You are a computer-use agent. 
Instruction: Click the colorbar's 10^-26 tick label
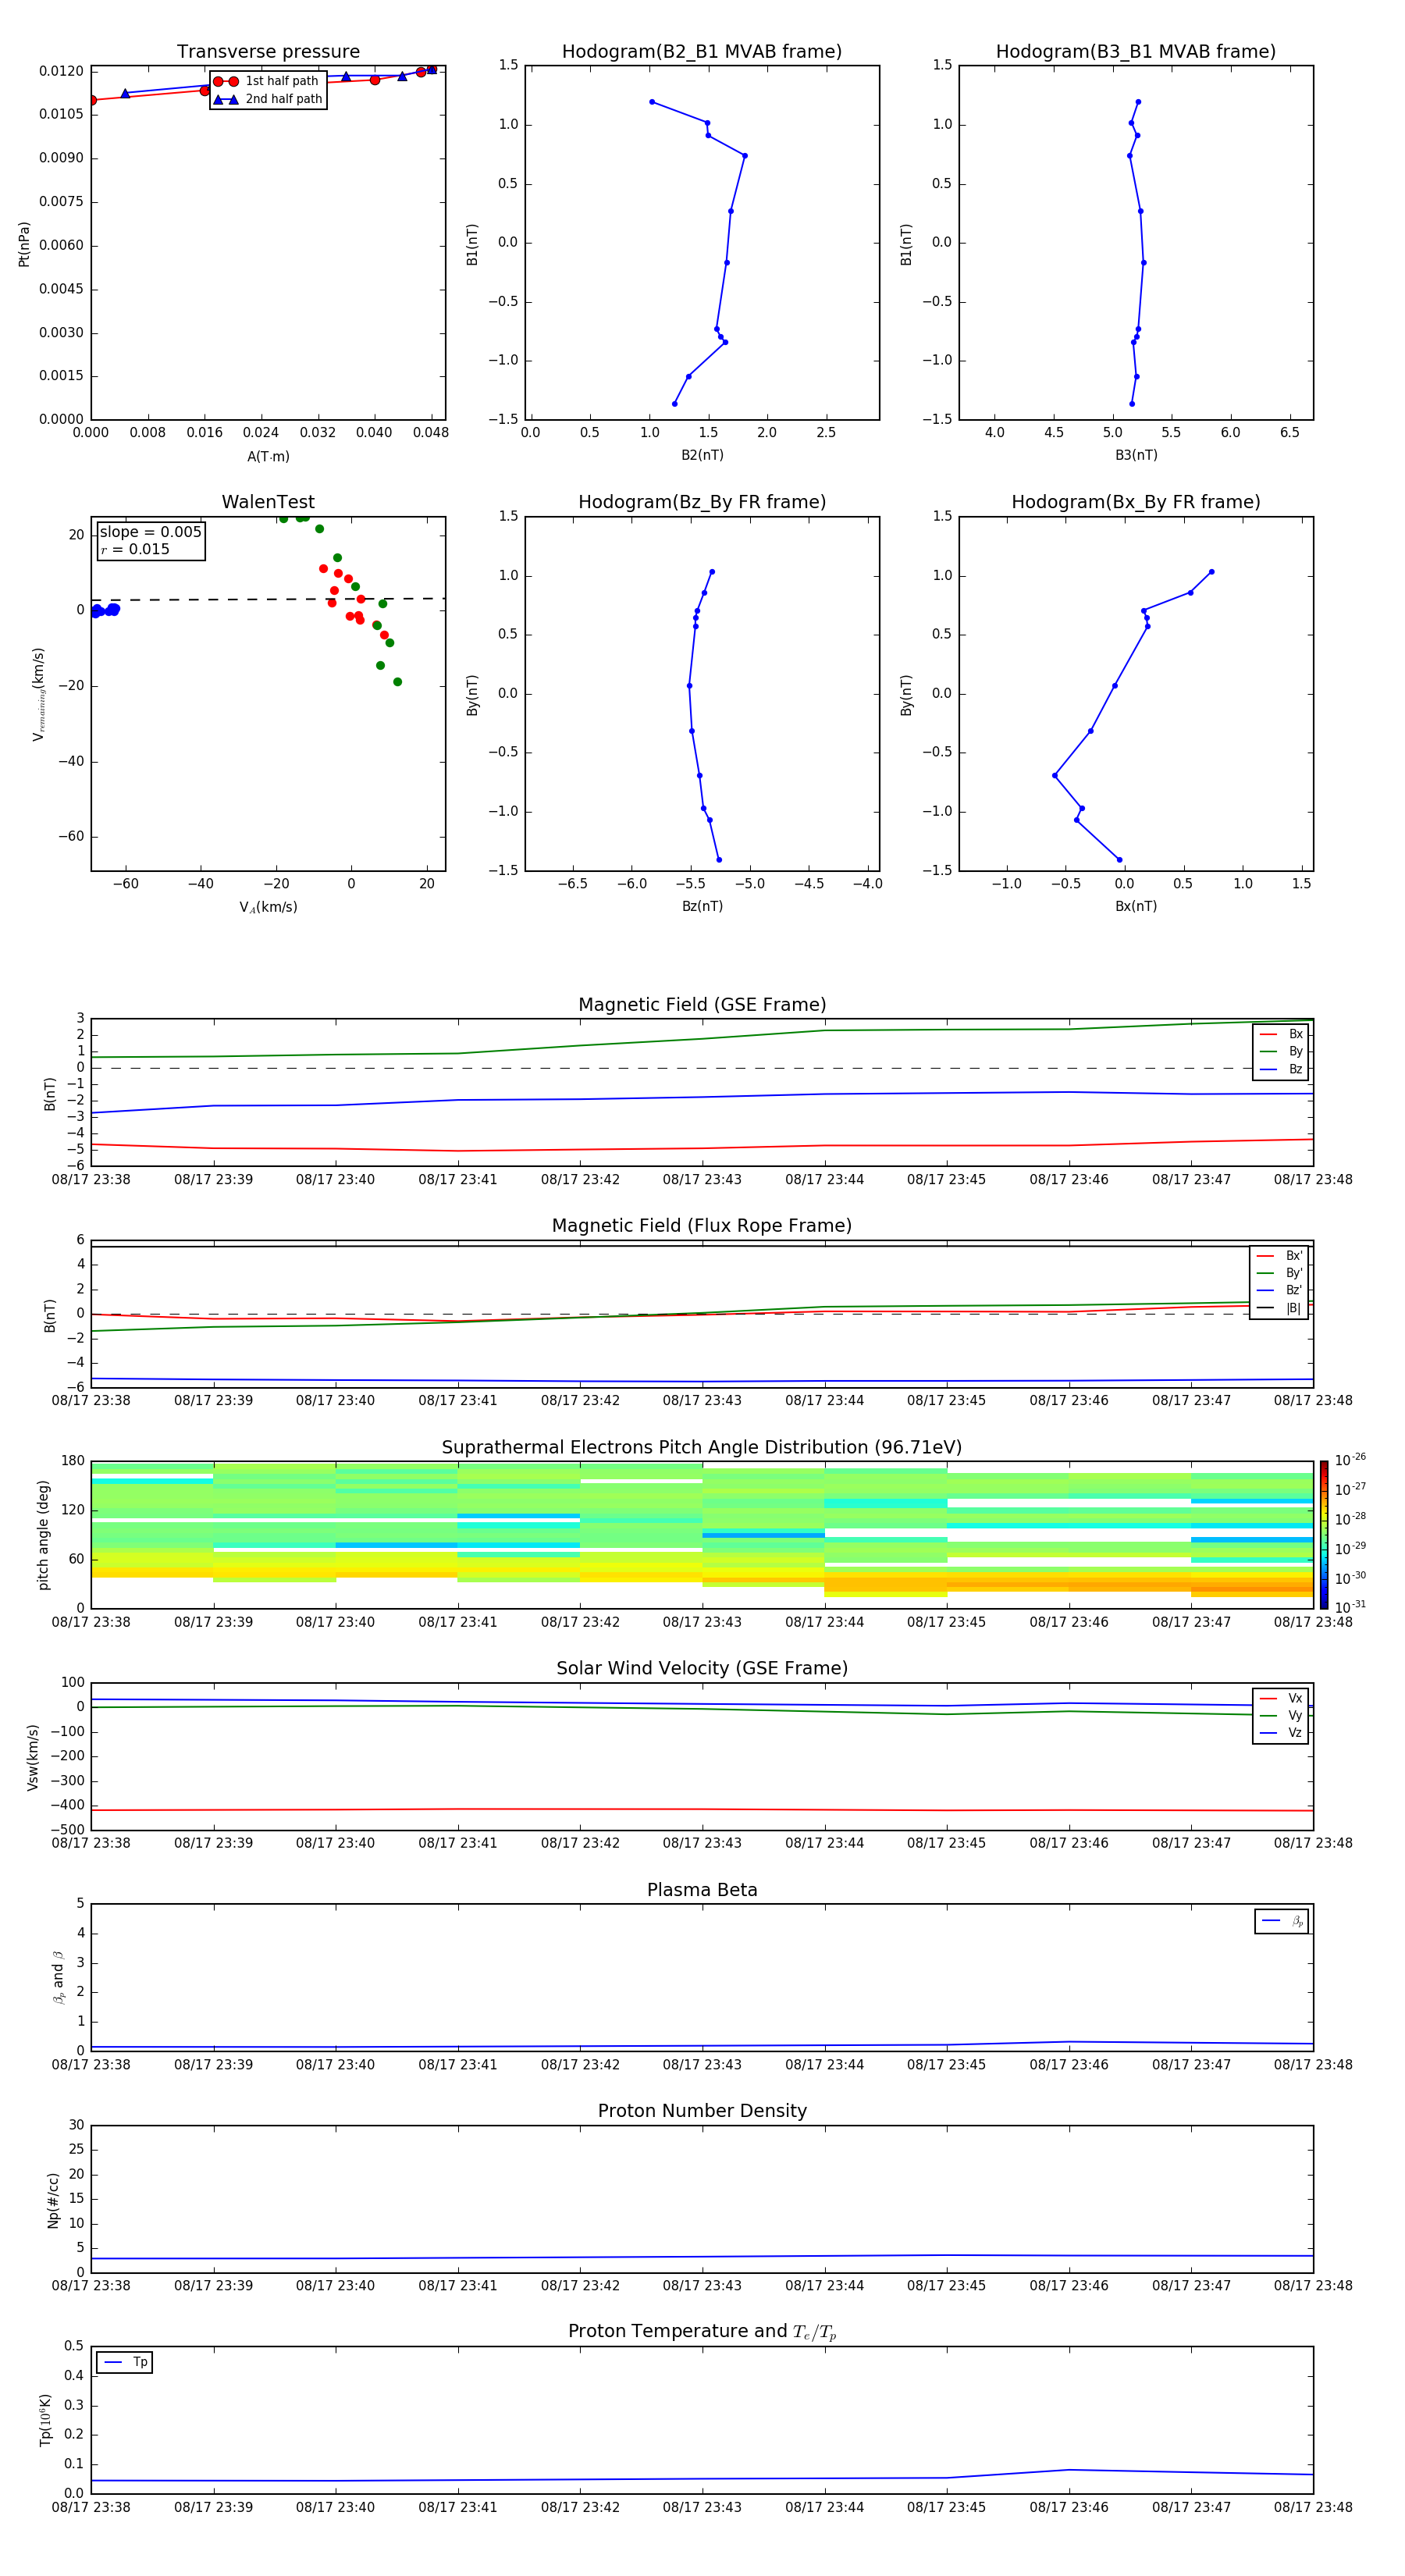pyautogui.click(x=1350, y=1459)
